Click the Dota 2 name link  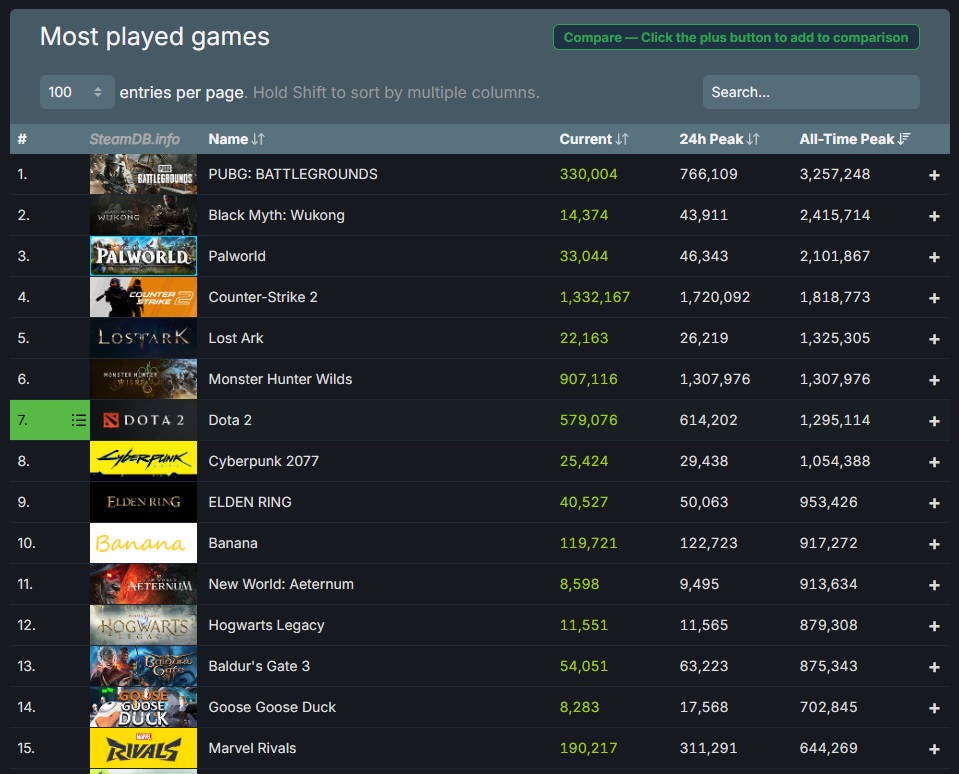pyautogui.click(x=230, y=420)
